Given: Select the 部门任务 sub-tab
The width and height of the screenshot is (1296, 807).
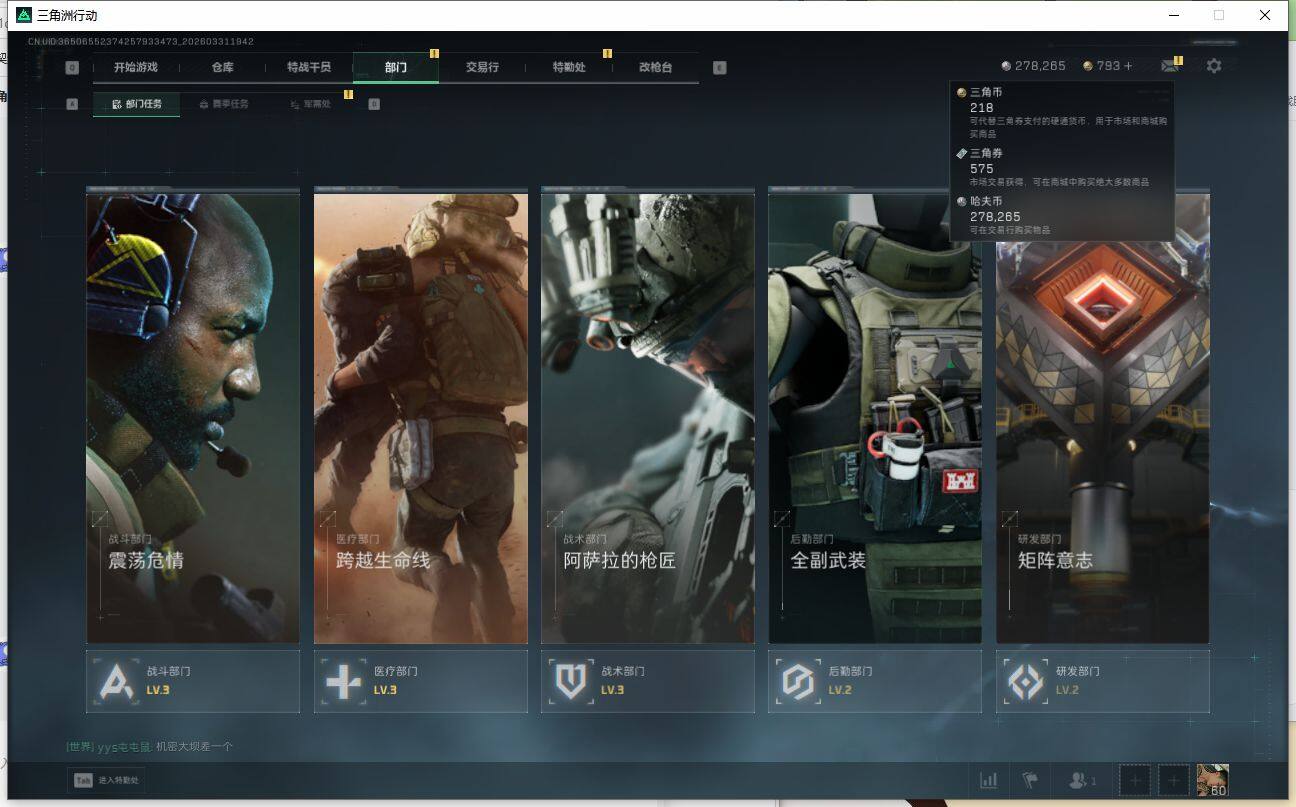Looking at the screenshot, I should 137,104.
